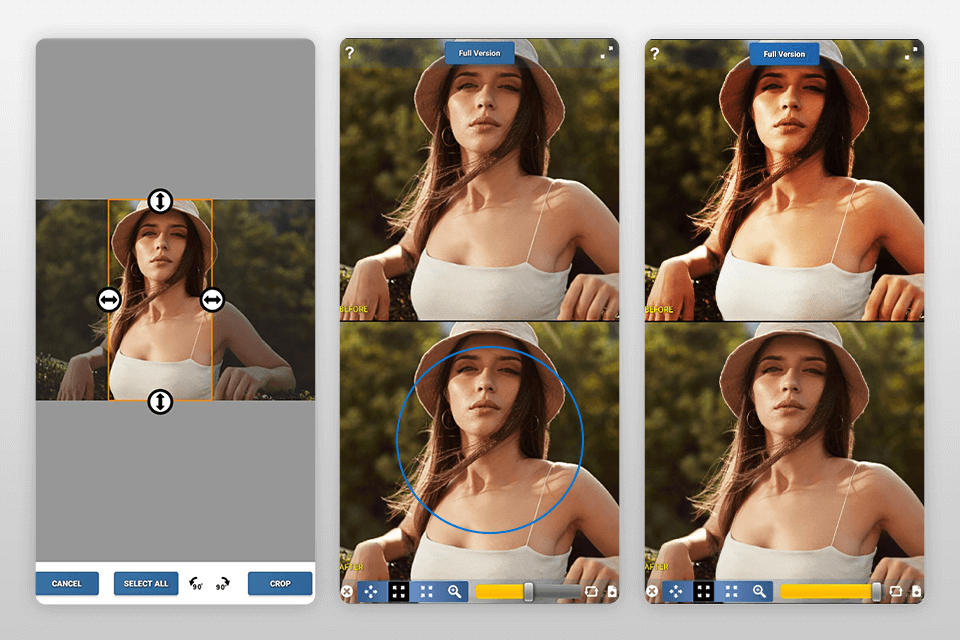Click the right horizontal-resize handle on crop box
The image size is (960, 640).
(212, 300)
